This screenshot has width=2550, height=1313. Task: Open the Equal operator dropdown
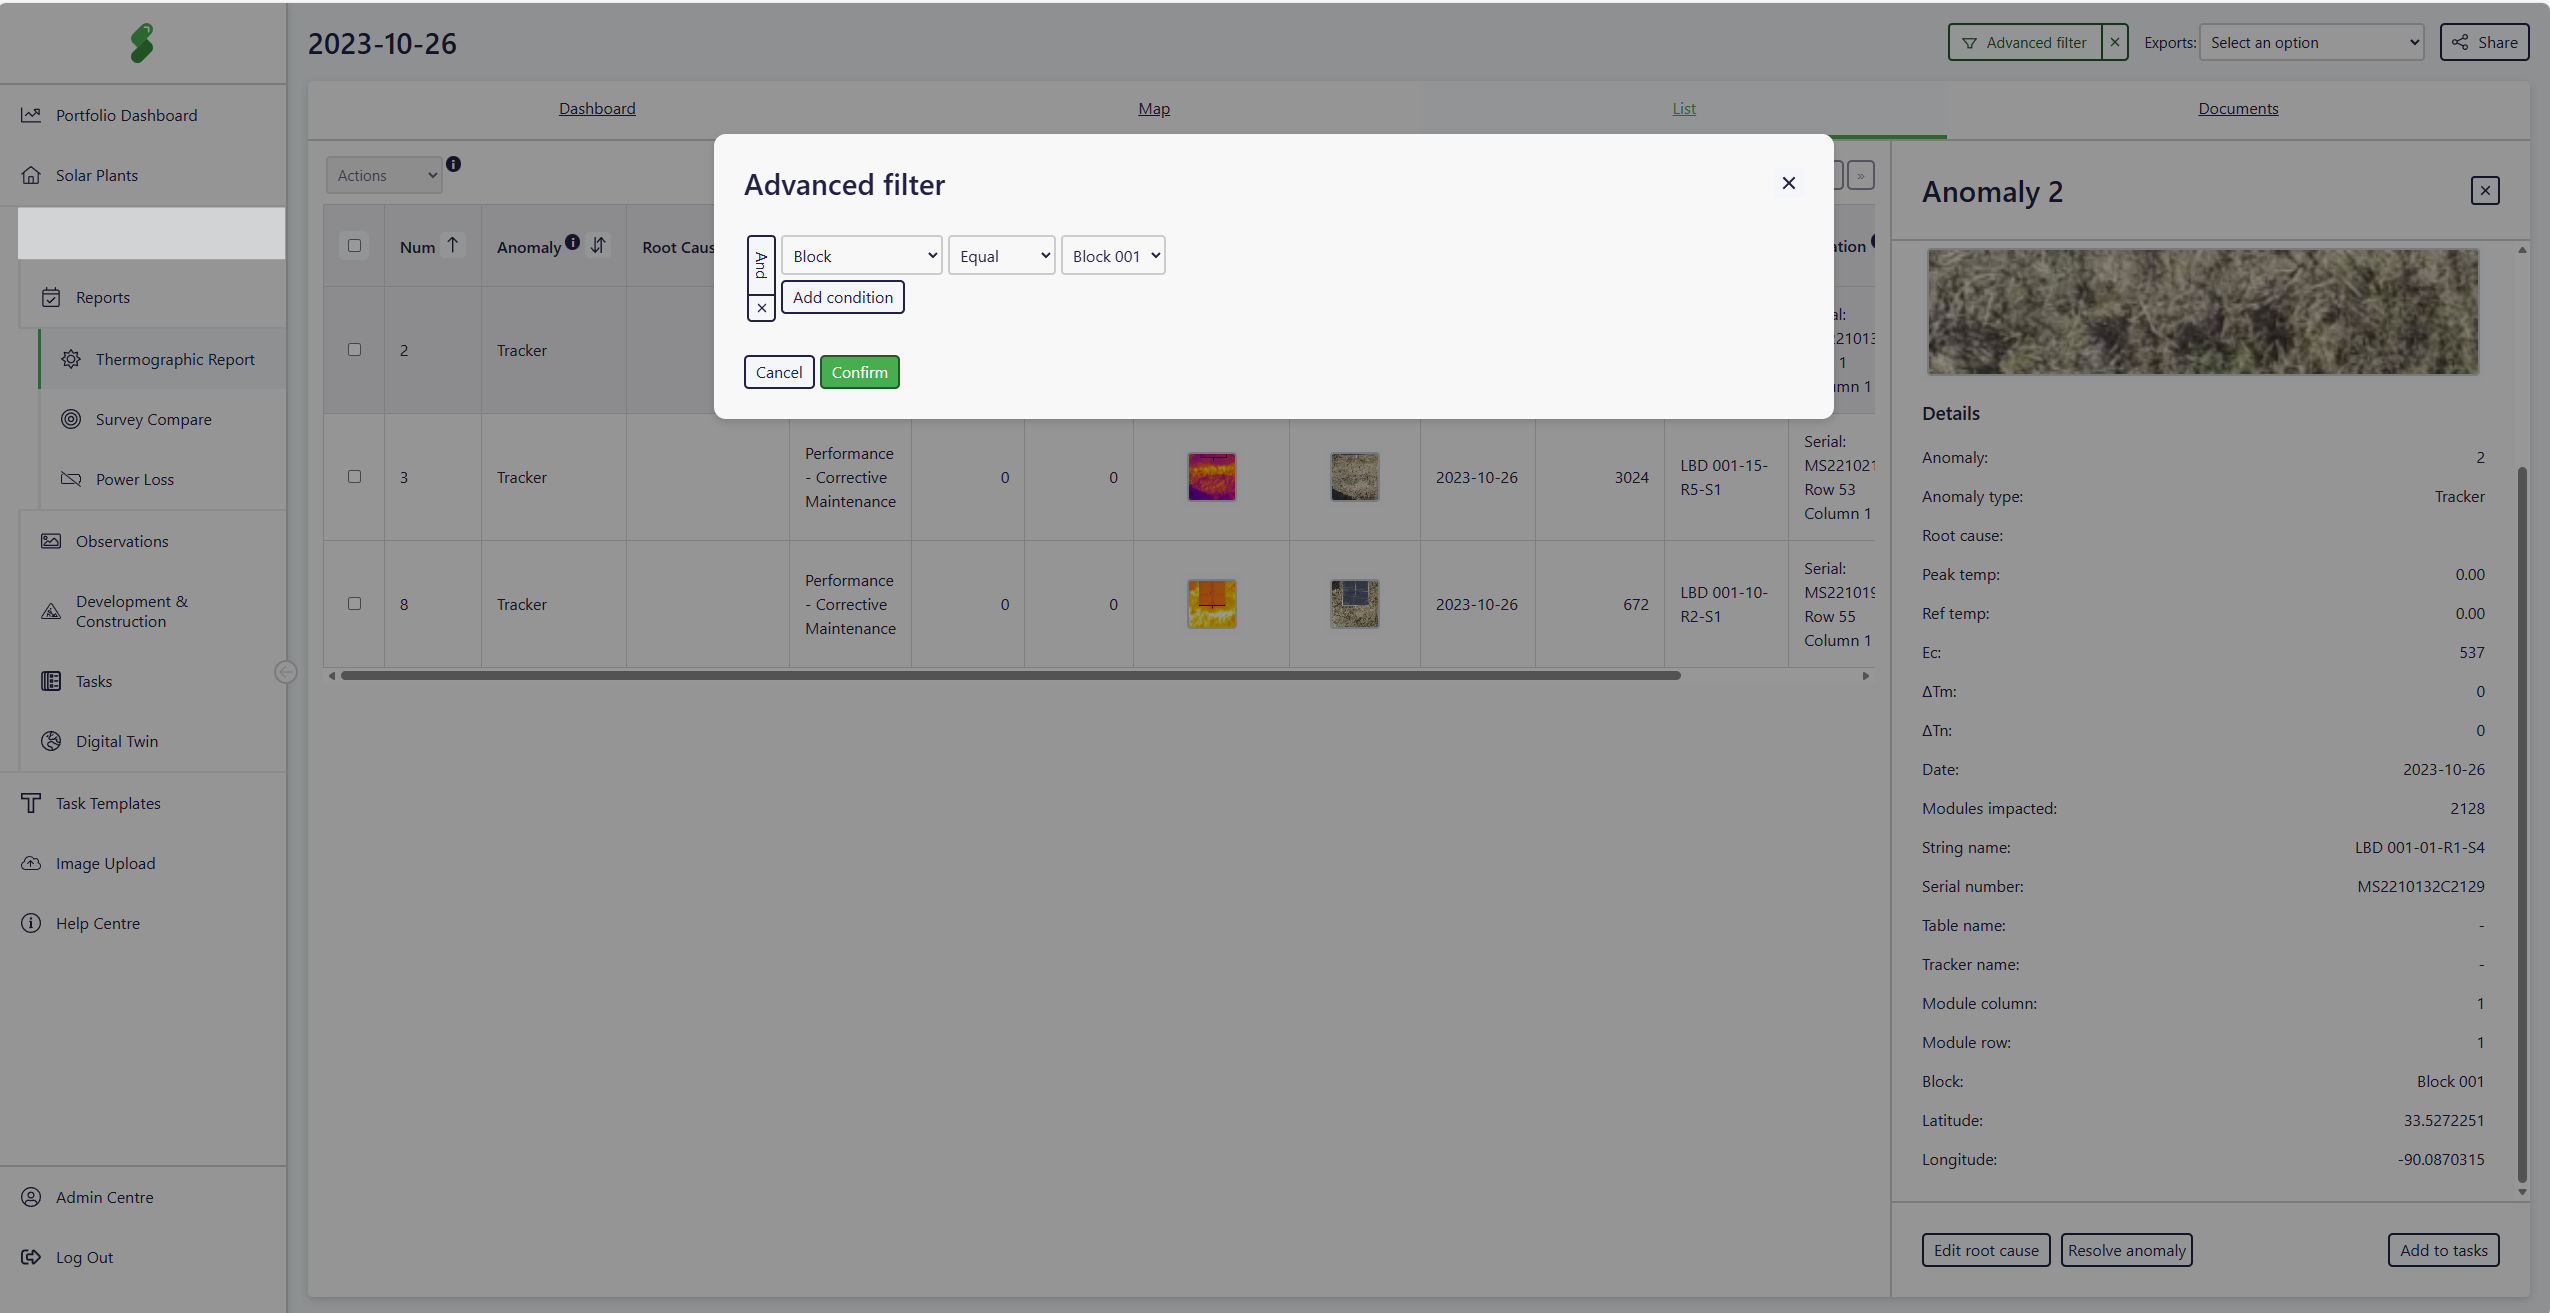[x=1001, y=256]
